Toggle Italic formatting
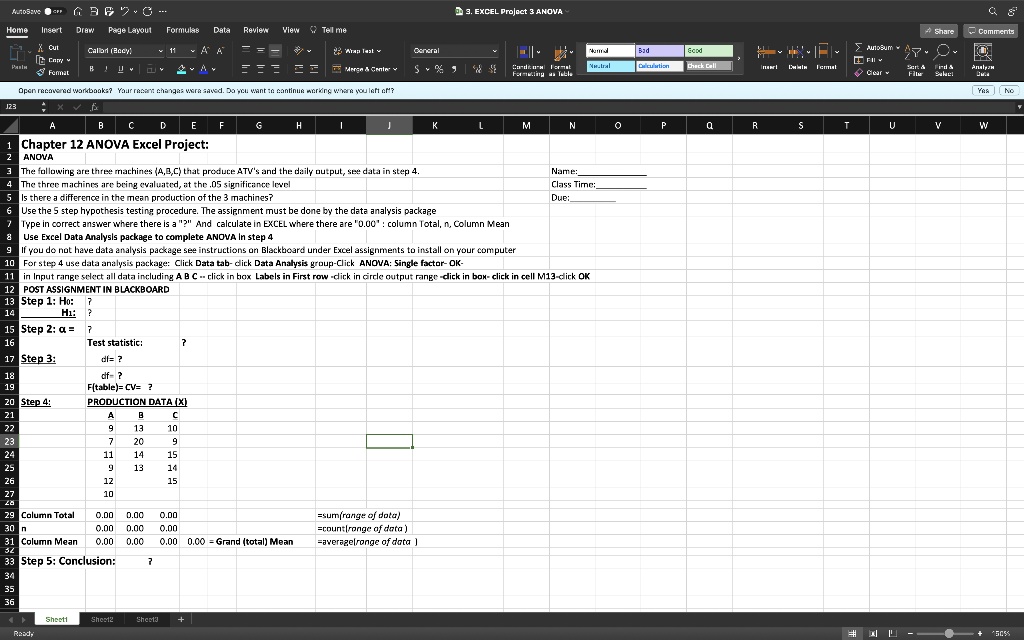This screenshot has height=640, width=1024. 106,69
